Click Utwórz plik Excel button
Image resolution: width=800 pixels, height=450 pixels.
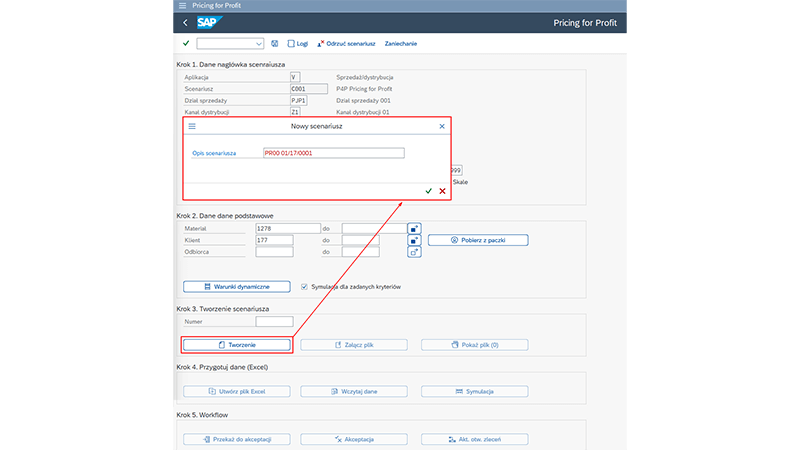tap(237, 391)
